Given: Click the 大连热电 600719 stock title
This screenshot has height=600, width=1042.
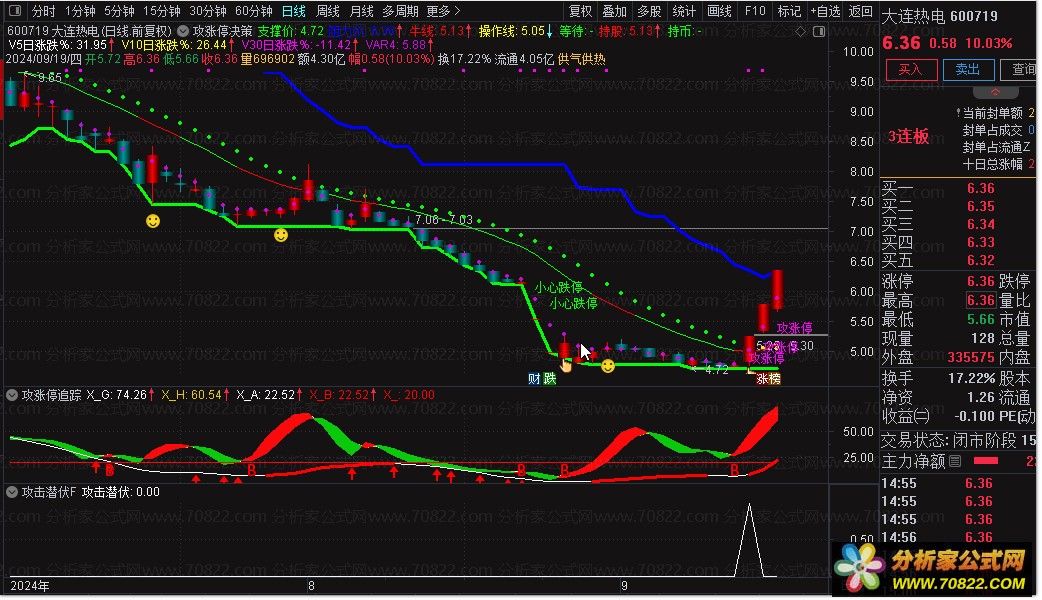Looking at the screenshot, I should [x=940, y=17].
